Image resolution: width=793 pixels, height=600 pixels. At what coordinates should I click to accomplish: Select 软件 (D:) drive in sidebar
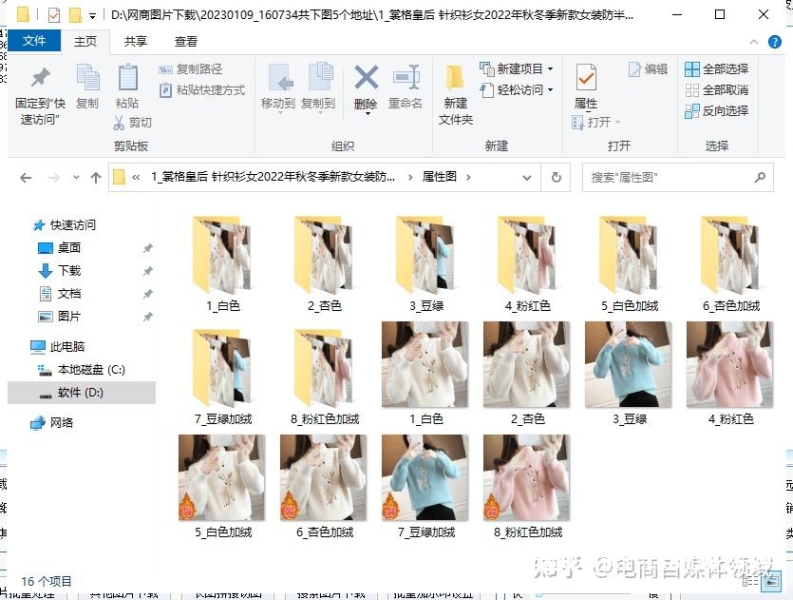click(81, 393)
